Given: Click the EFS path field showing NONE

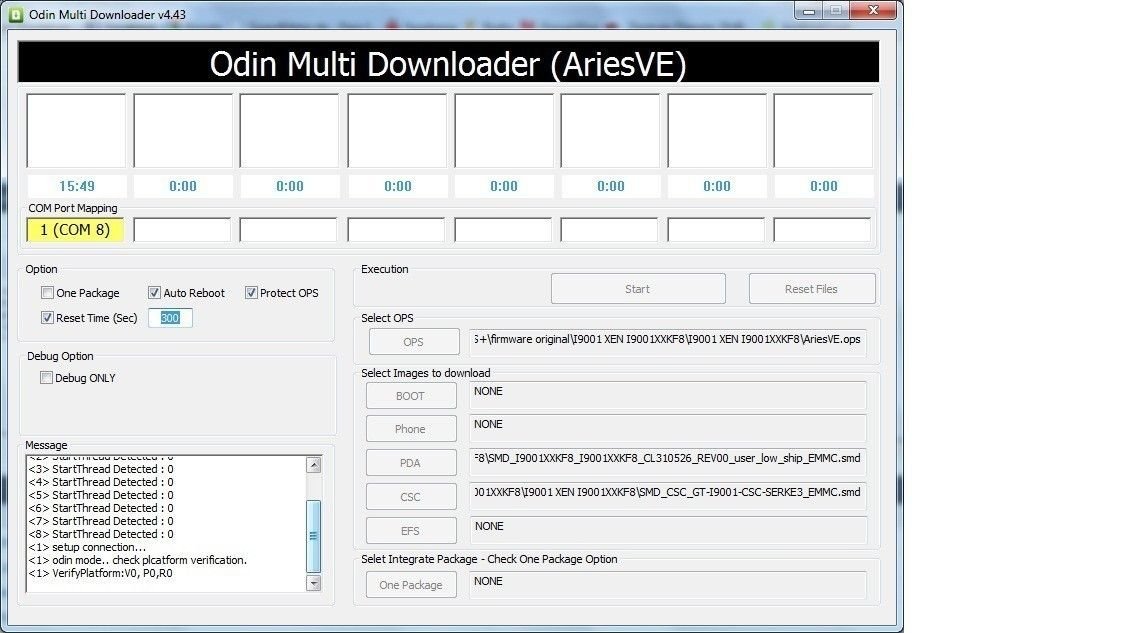Looking at the screenshot, I should (668, 531).
